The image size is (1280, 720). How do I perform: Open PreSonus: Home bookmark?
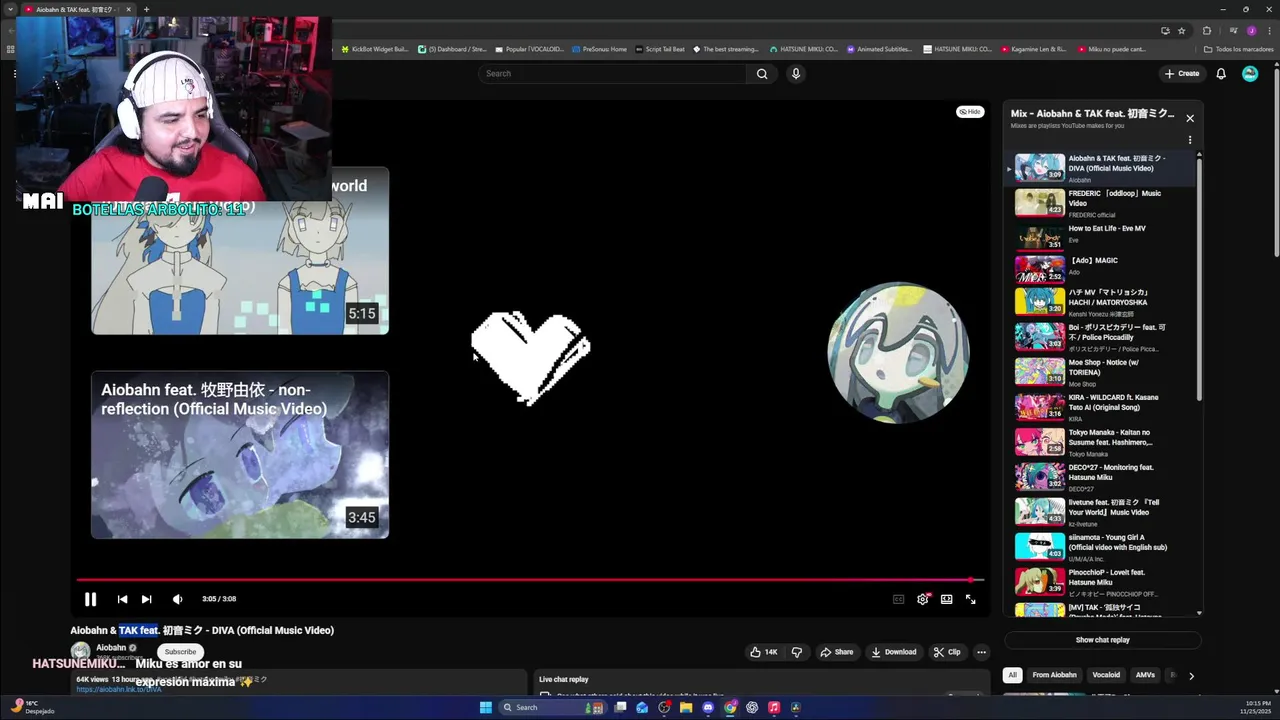(x=599, y=49)
